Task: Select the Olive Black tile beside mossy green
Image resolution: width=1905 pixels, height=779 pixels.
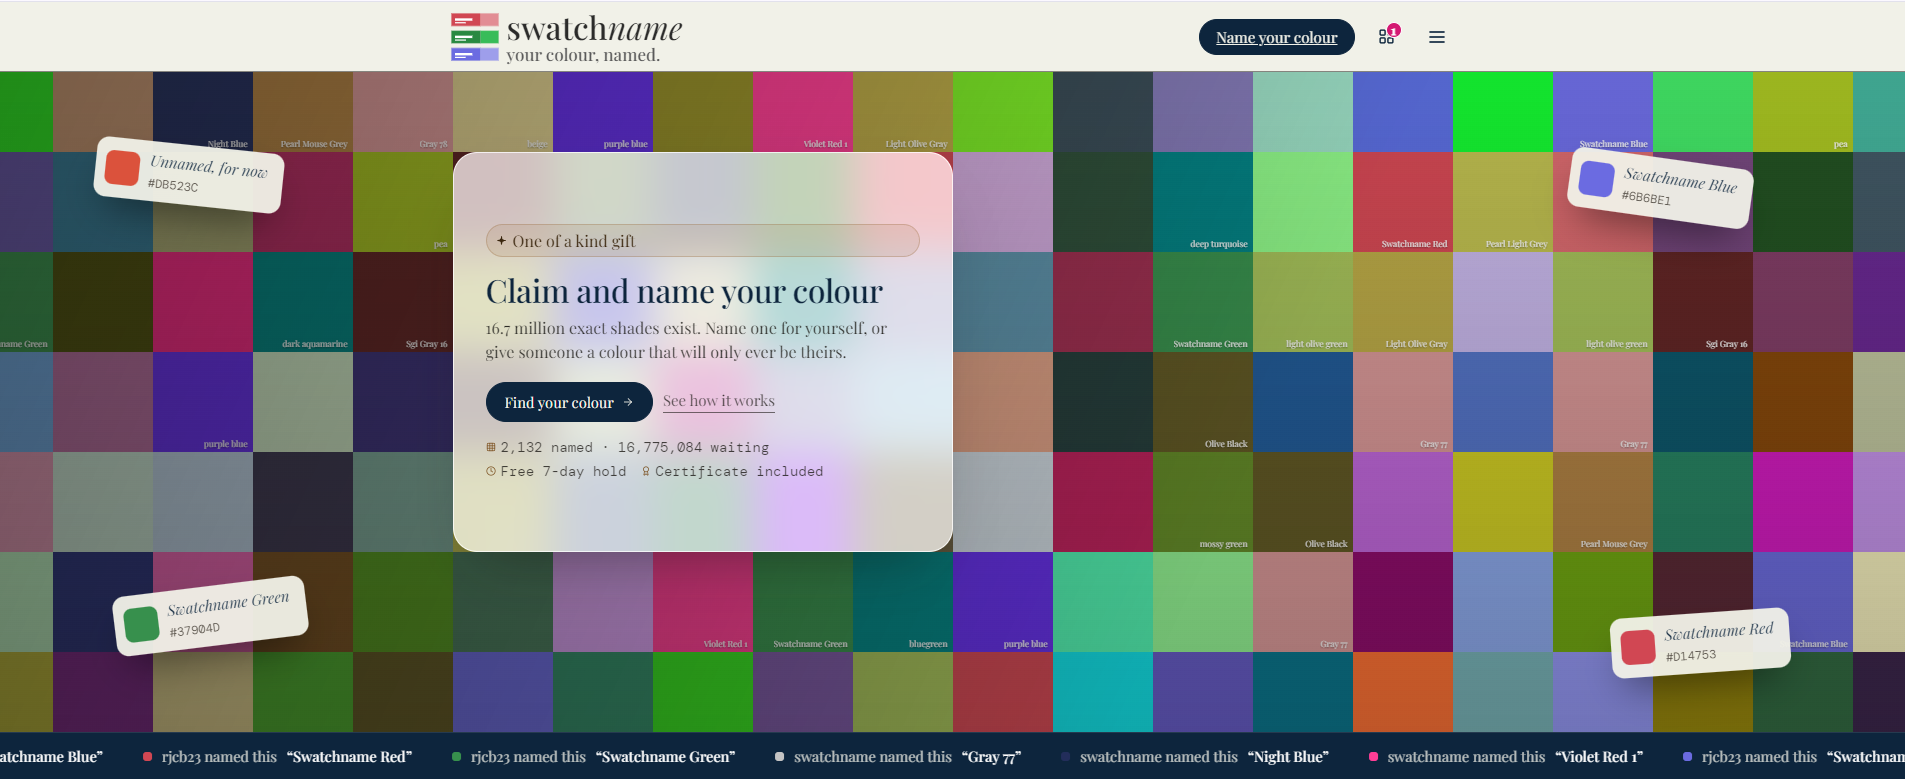Action: [1303, 501]
